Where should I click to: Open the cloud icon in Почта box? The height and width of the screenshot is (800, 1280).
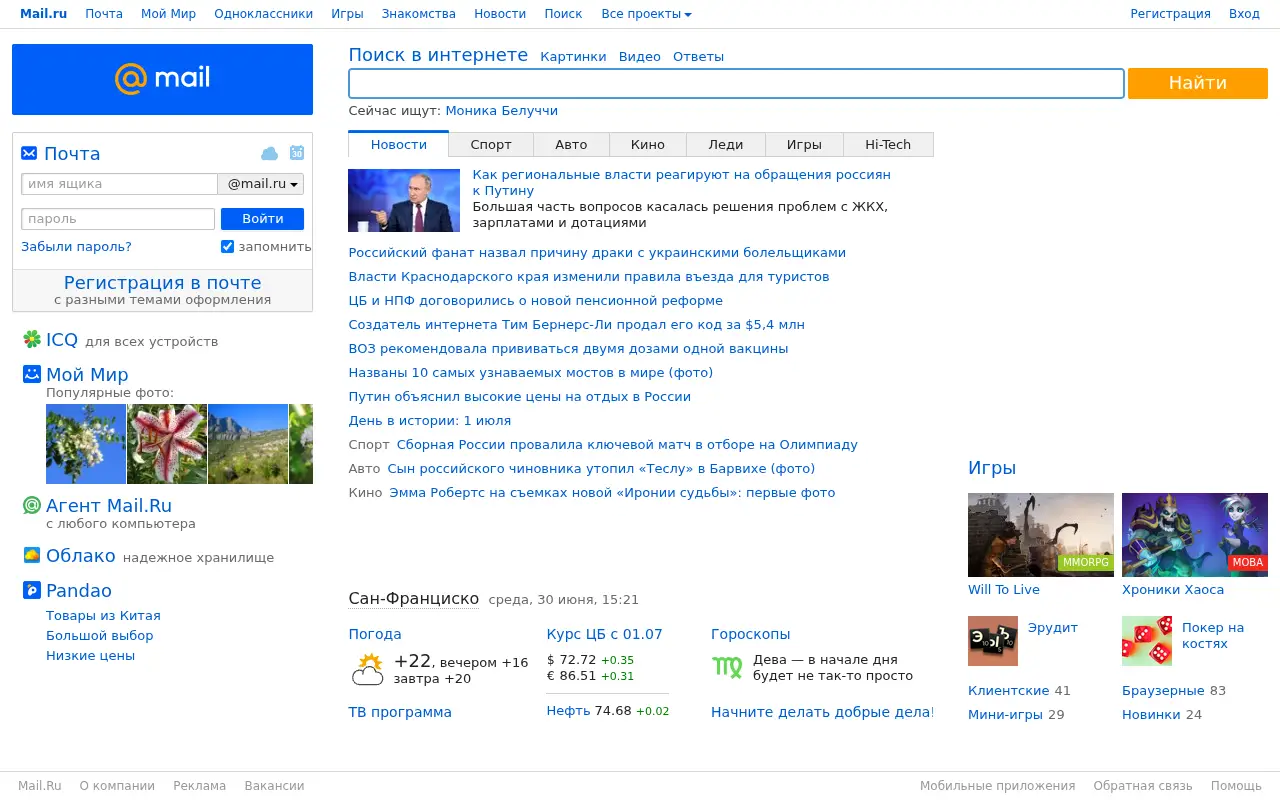(269, 153)
